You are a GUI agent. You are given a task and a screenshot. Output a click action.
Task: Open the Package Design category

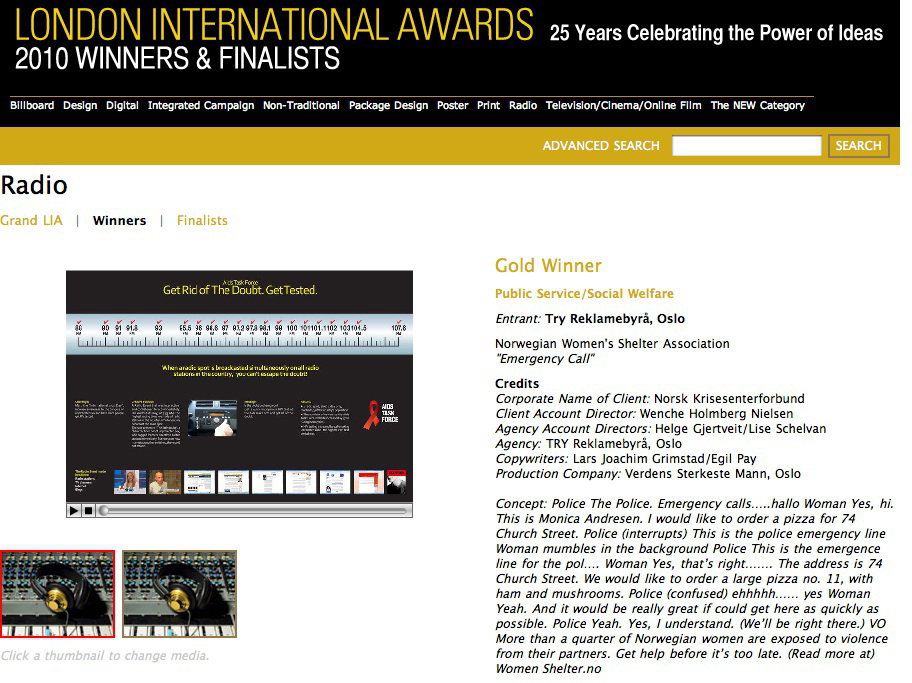(389, 105)
